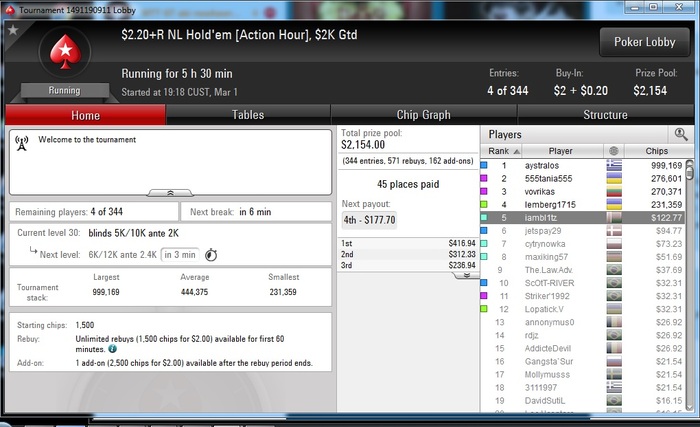The image size is (700, 427).
Task: Click the 2nd place $312.33 payout row
Action: [x=408, y=254]
